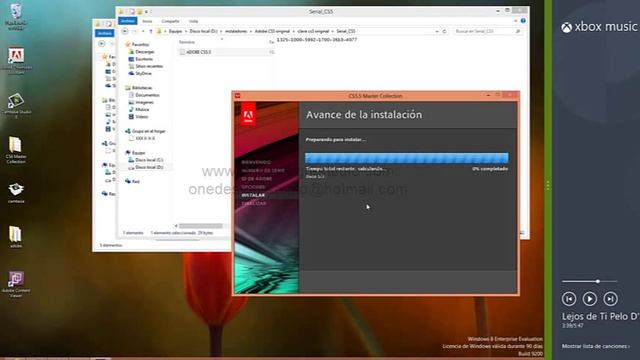Open the explorer help icon

pos(523,21)
